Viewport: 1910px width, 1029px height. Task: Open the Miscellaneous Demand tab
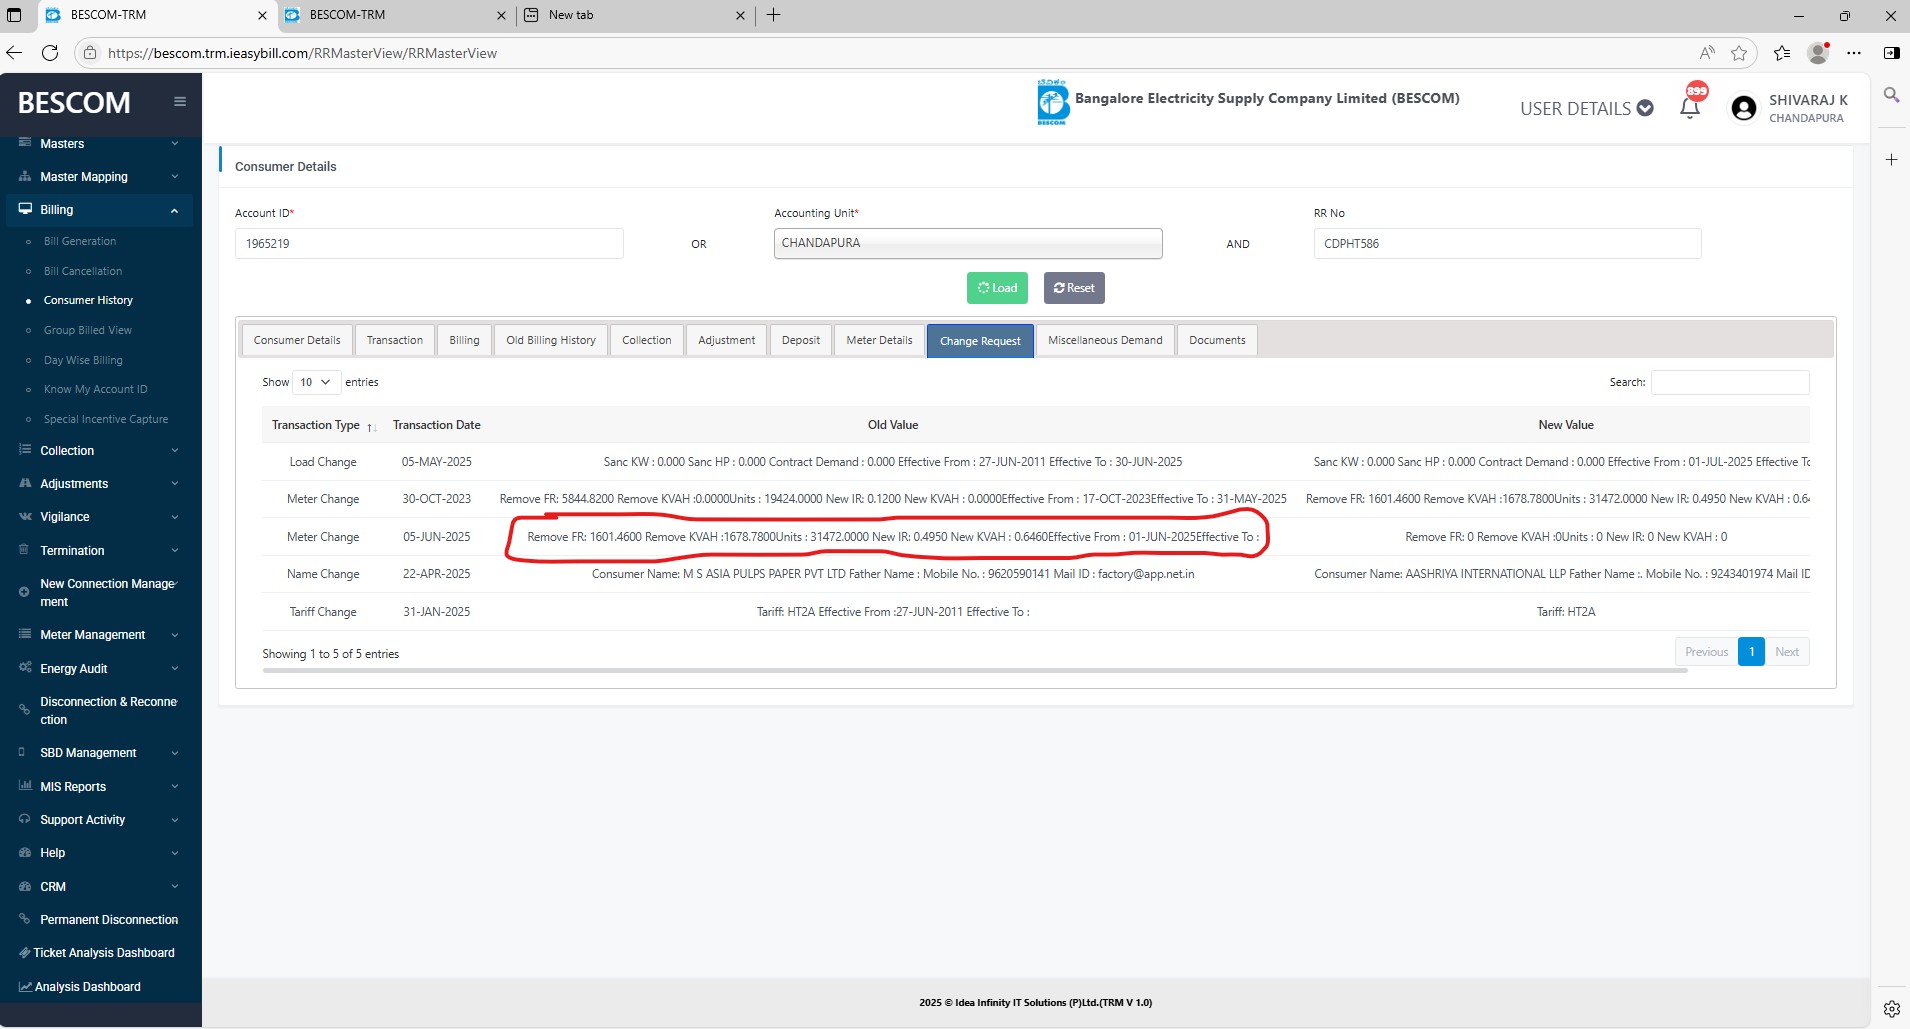pos(1105,340)
